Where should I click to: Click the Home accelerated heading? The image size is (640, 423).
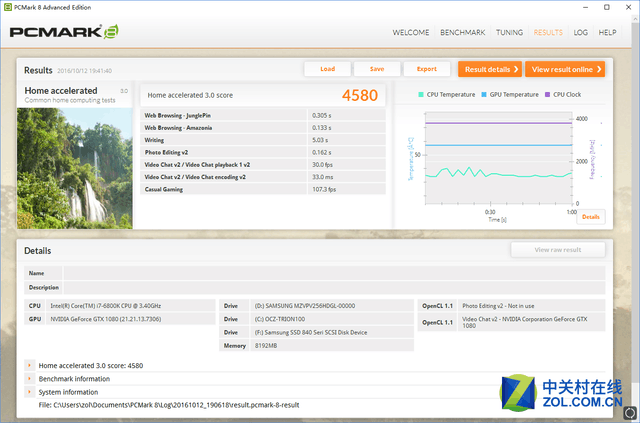click(x=61, y=91)
